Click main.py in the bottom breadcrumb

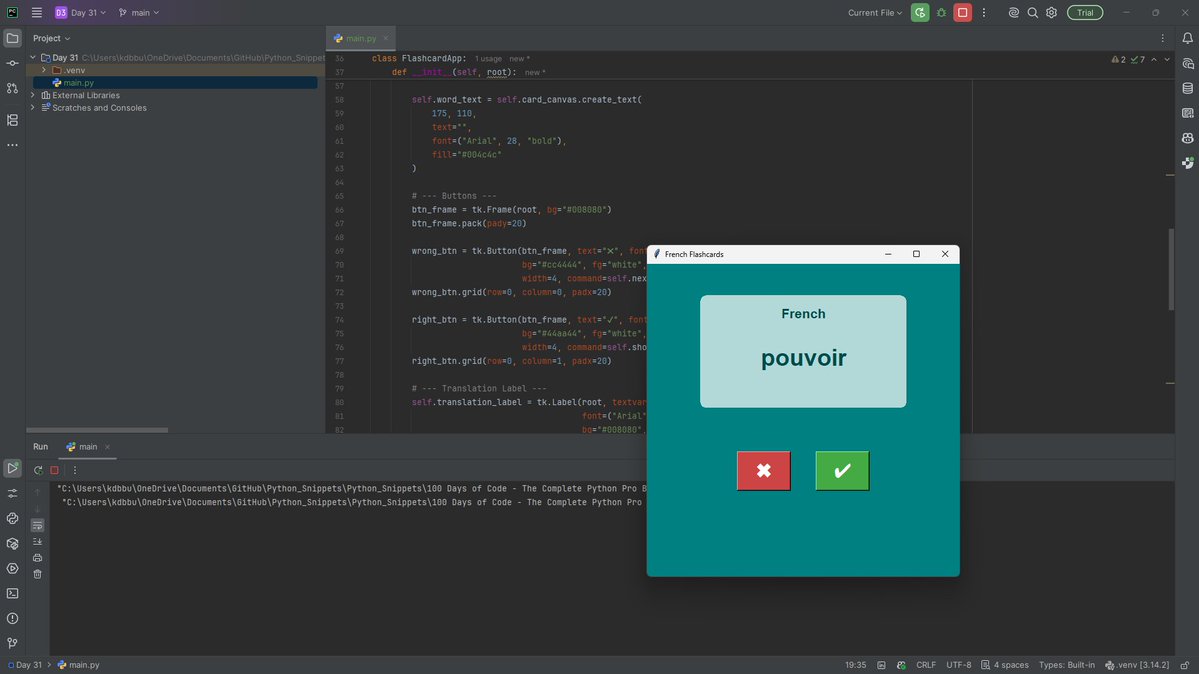(x=79, y=665)
